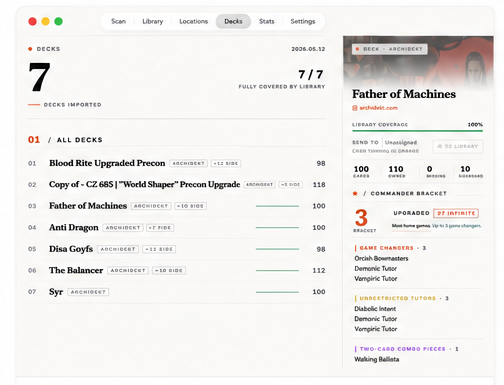Click the Archidekt link icon
Viewport: 504px width, 385px height.
[x=355, y=108]
